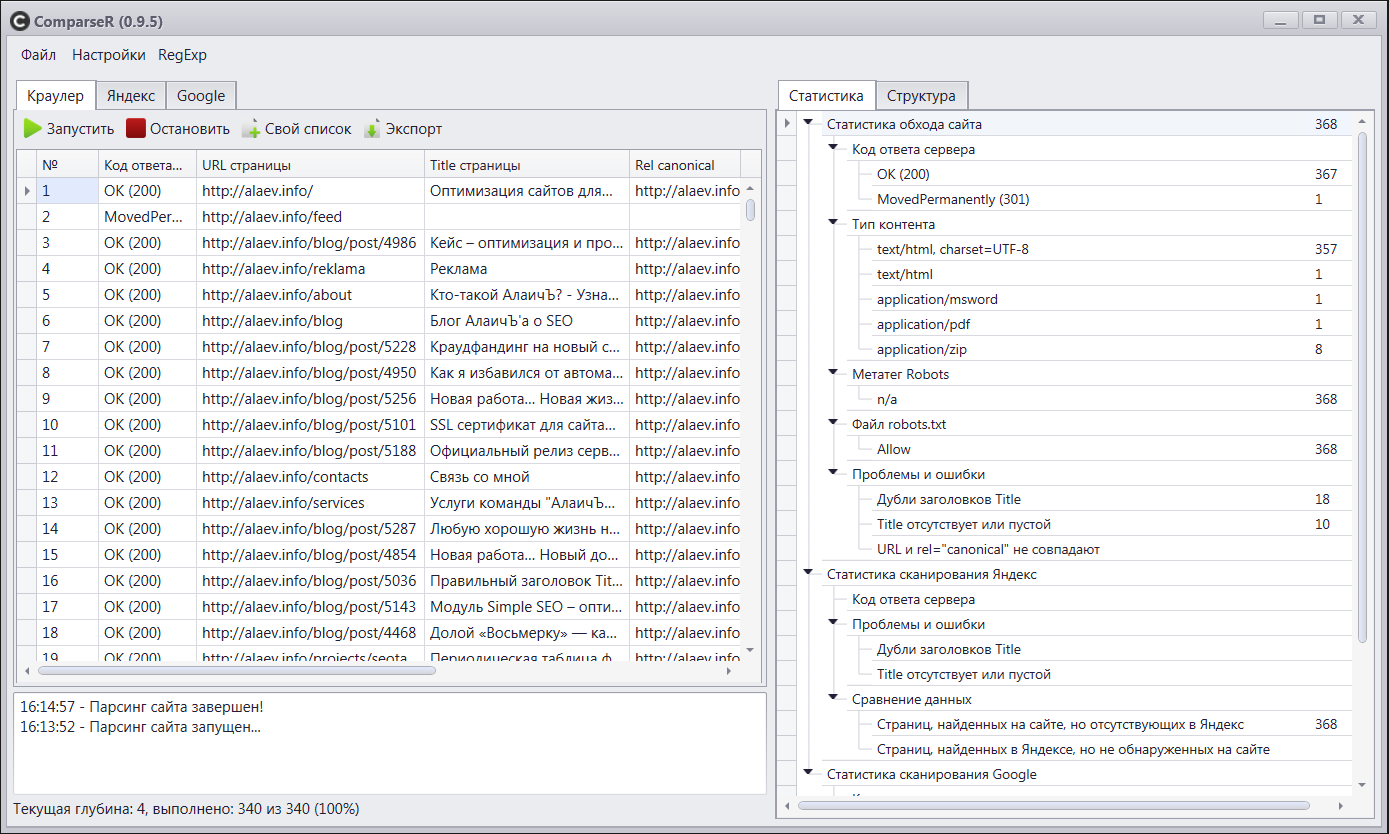Click the green Запустить play icon
Screen dimensions: 1389x834
[x=33, y=129]
